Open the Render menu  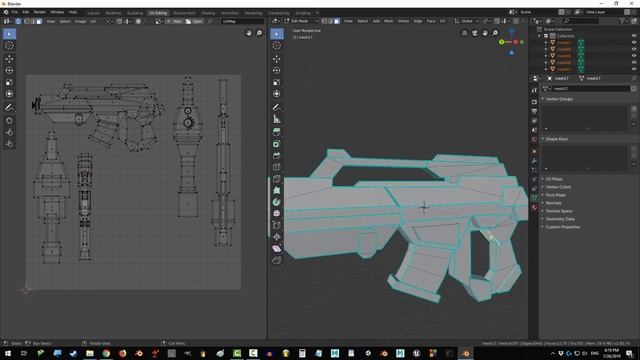coord(40,12)
